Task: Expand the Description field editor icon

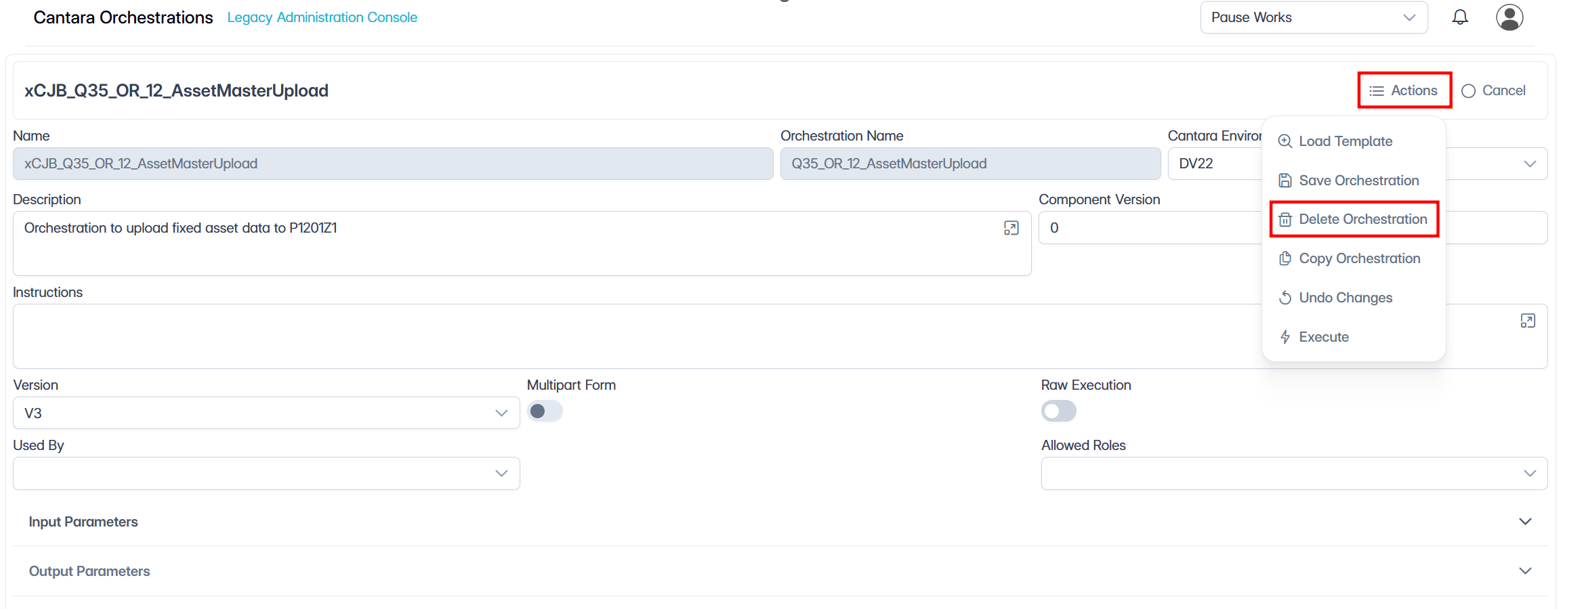Action: coord(1011,228)
